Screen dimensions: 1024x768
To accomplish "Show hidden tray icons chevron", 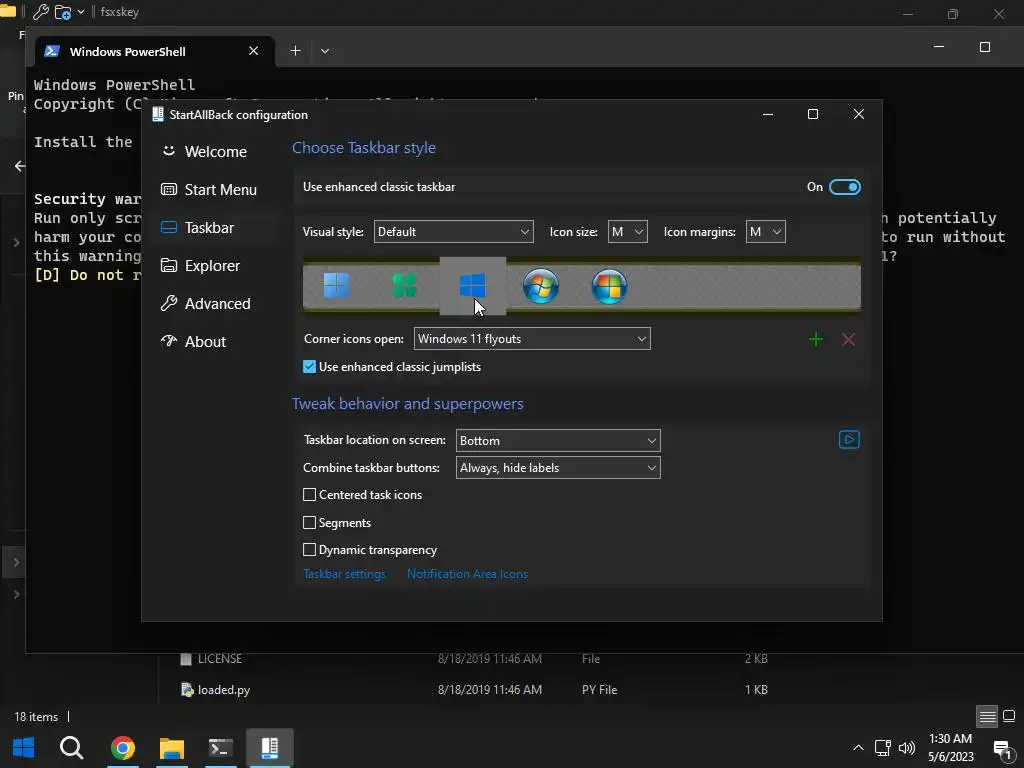I will pos(858,748).
